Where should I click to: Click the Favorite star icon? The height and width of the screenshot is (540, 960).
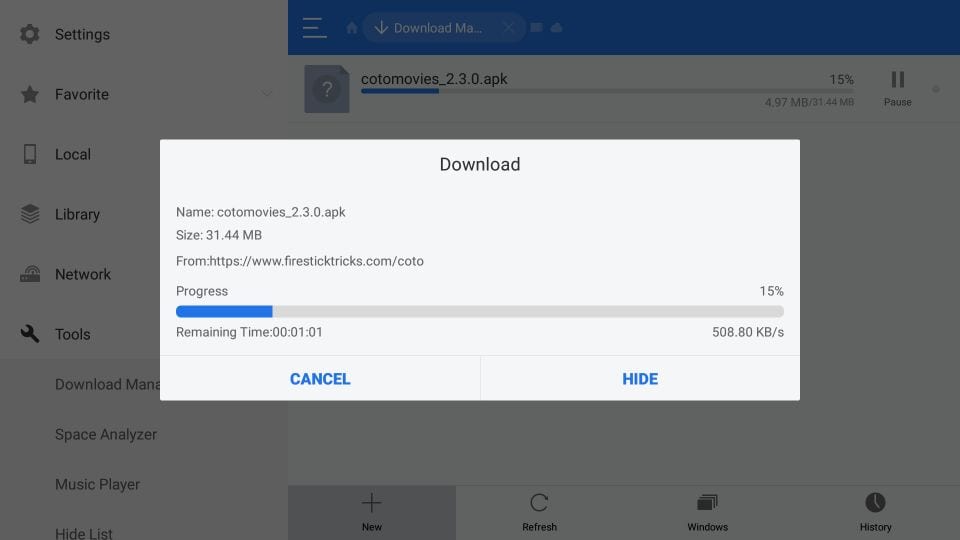[x=29, y=94]
